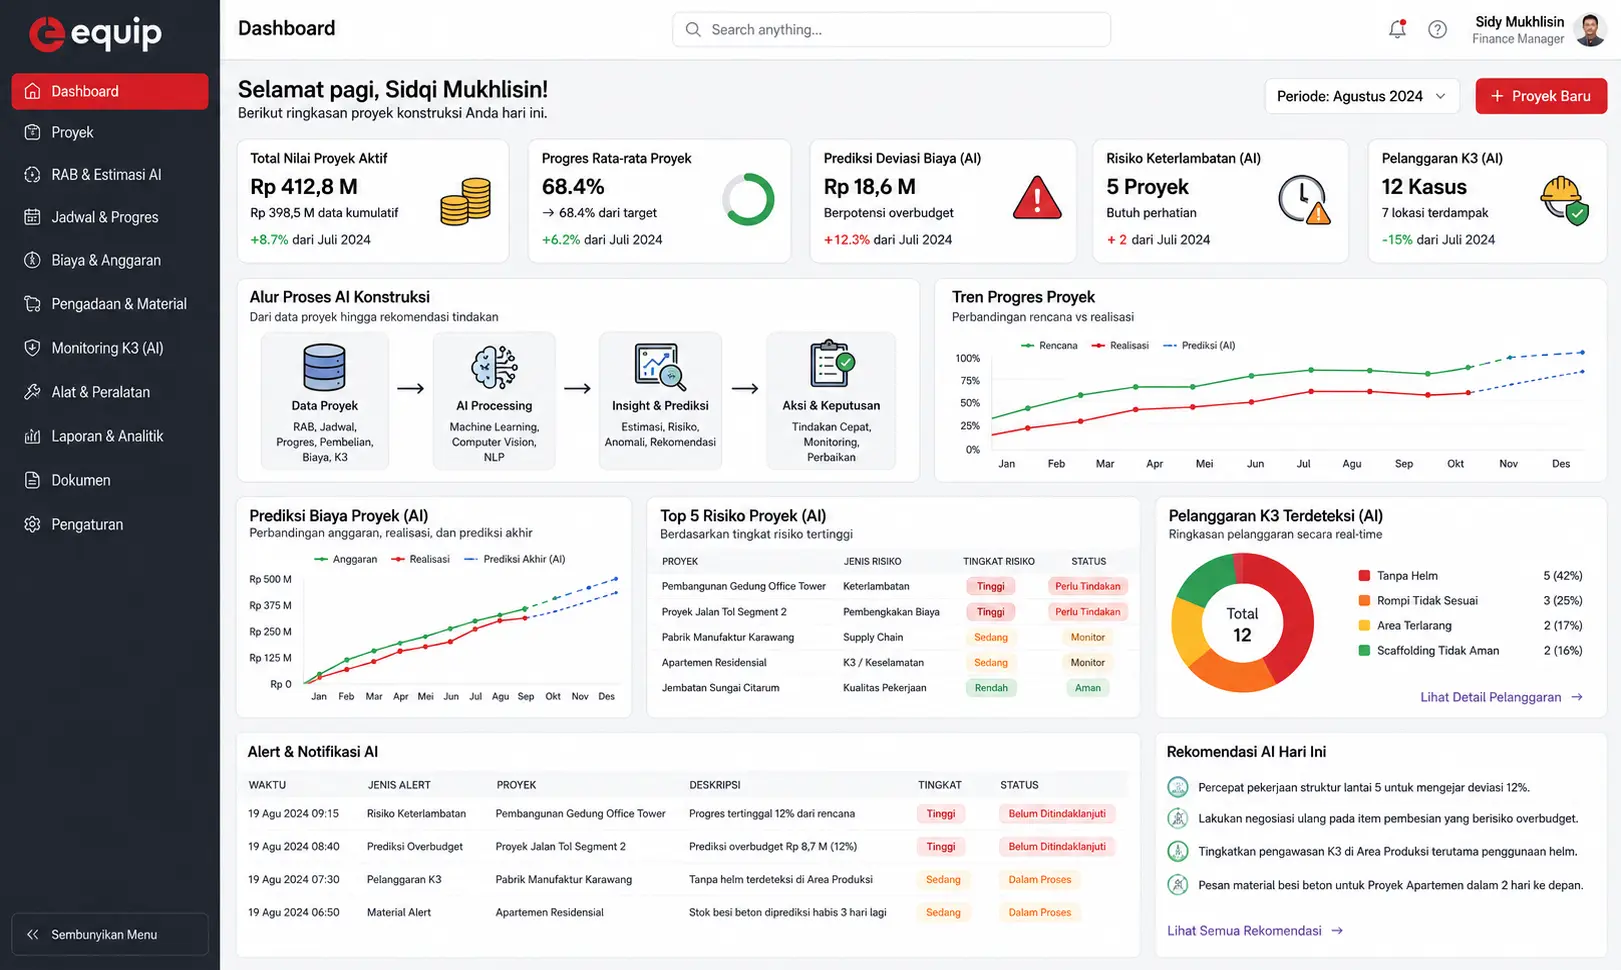Toggle Prediksi (AI) legend in Tren Progres chart

coord(1199,345)
